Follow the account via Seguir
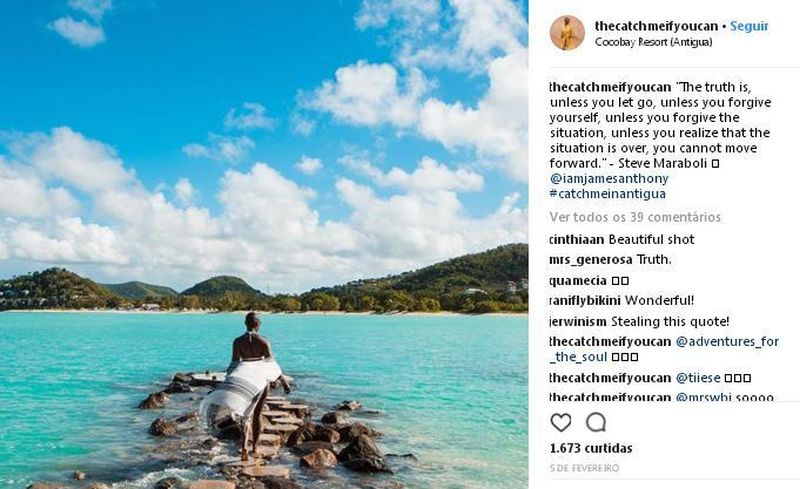Image resolution: width=800 pixels, height=489 pixels. click(749, 26)
